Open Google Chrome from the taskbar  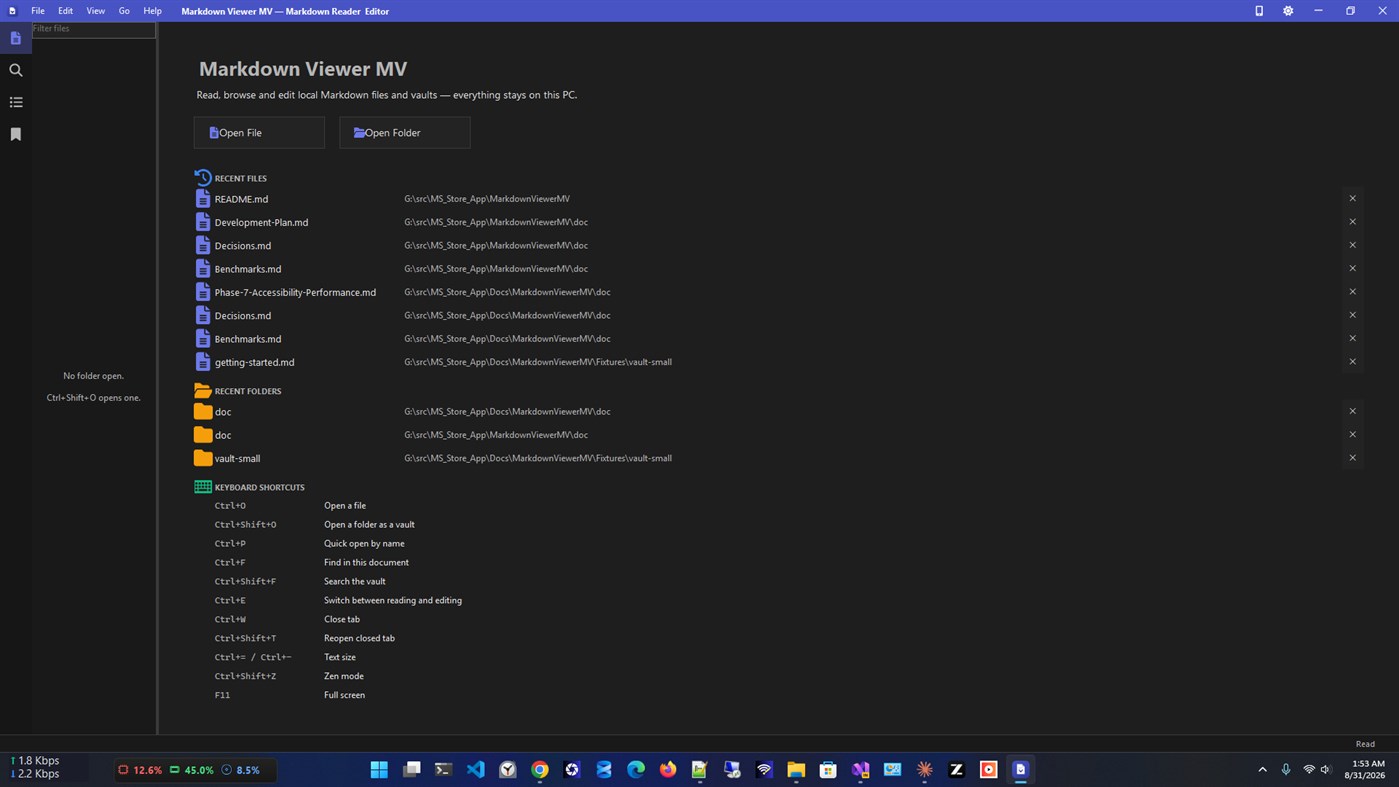click(540, 769)
